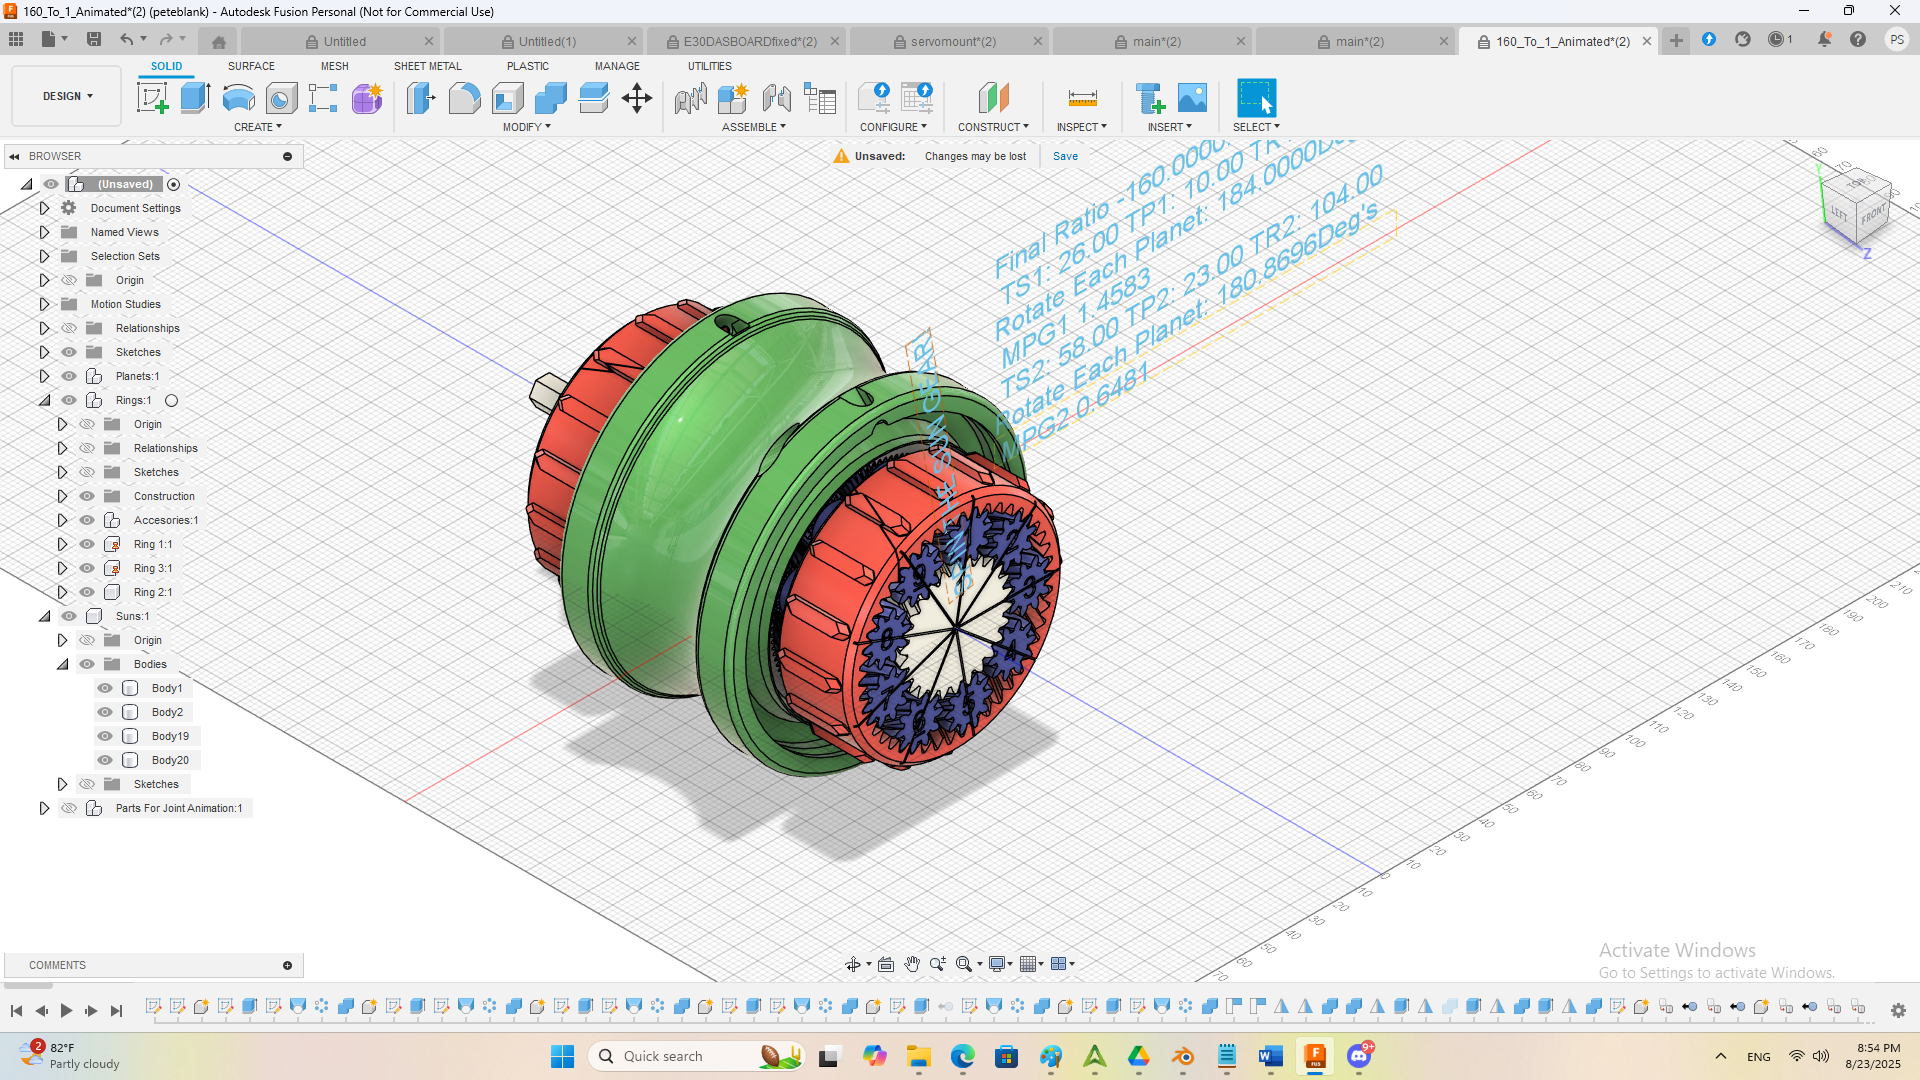The image size is (1920, 1080).
Task: Select the New Component tool
Action: [x=733, y=98]
